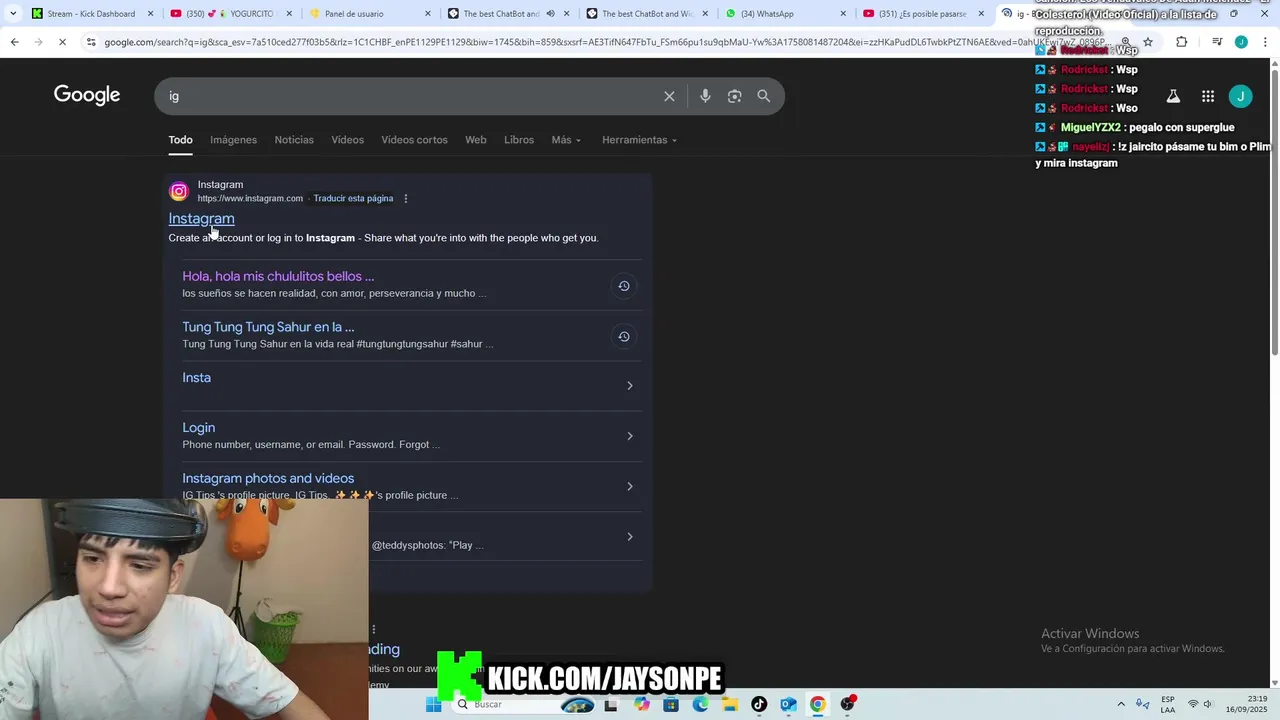View history icon for Hola hola result
This screenshot has width=1280, height=720.
point(623,286)
